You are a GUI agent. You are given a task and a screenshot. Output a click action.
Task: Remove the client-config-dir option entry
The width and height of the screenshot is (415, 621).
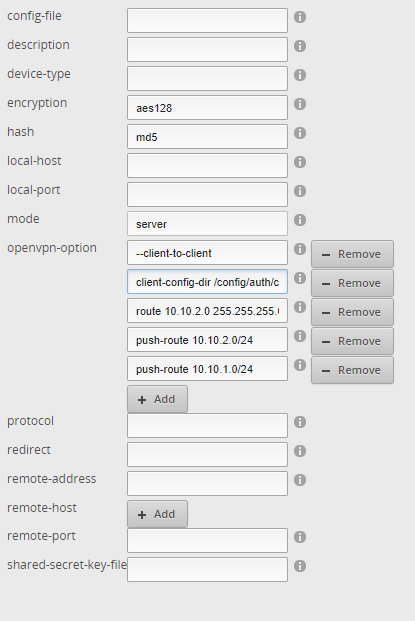tap(352, 283)
